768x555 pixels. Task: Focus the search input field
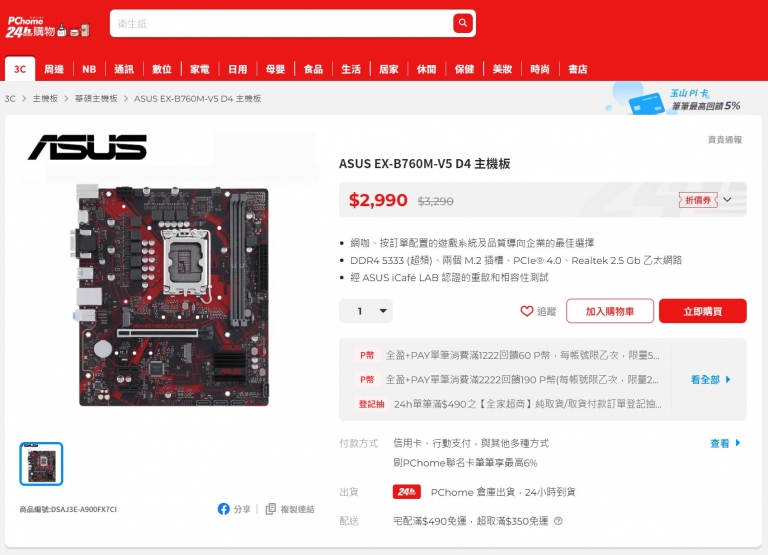point(282,23)
